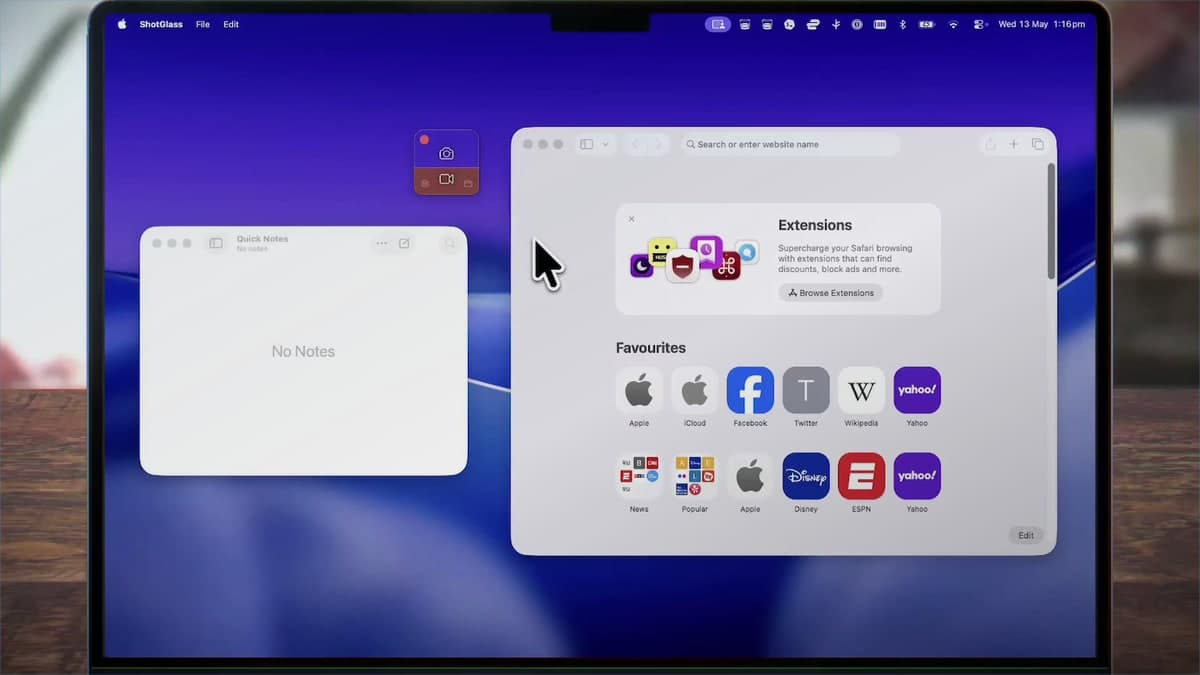Open the Wikipedia favourite
1200x675 pixels.
point(861,390)
